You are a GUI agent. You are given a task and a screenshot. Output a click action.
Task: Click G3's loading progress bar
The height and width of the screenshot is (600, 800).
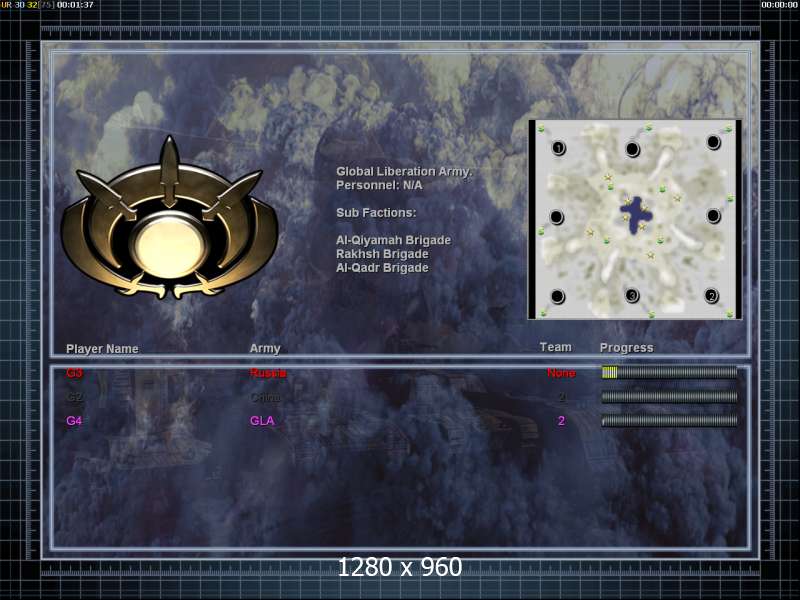click(669, 372)
